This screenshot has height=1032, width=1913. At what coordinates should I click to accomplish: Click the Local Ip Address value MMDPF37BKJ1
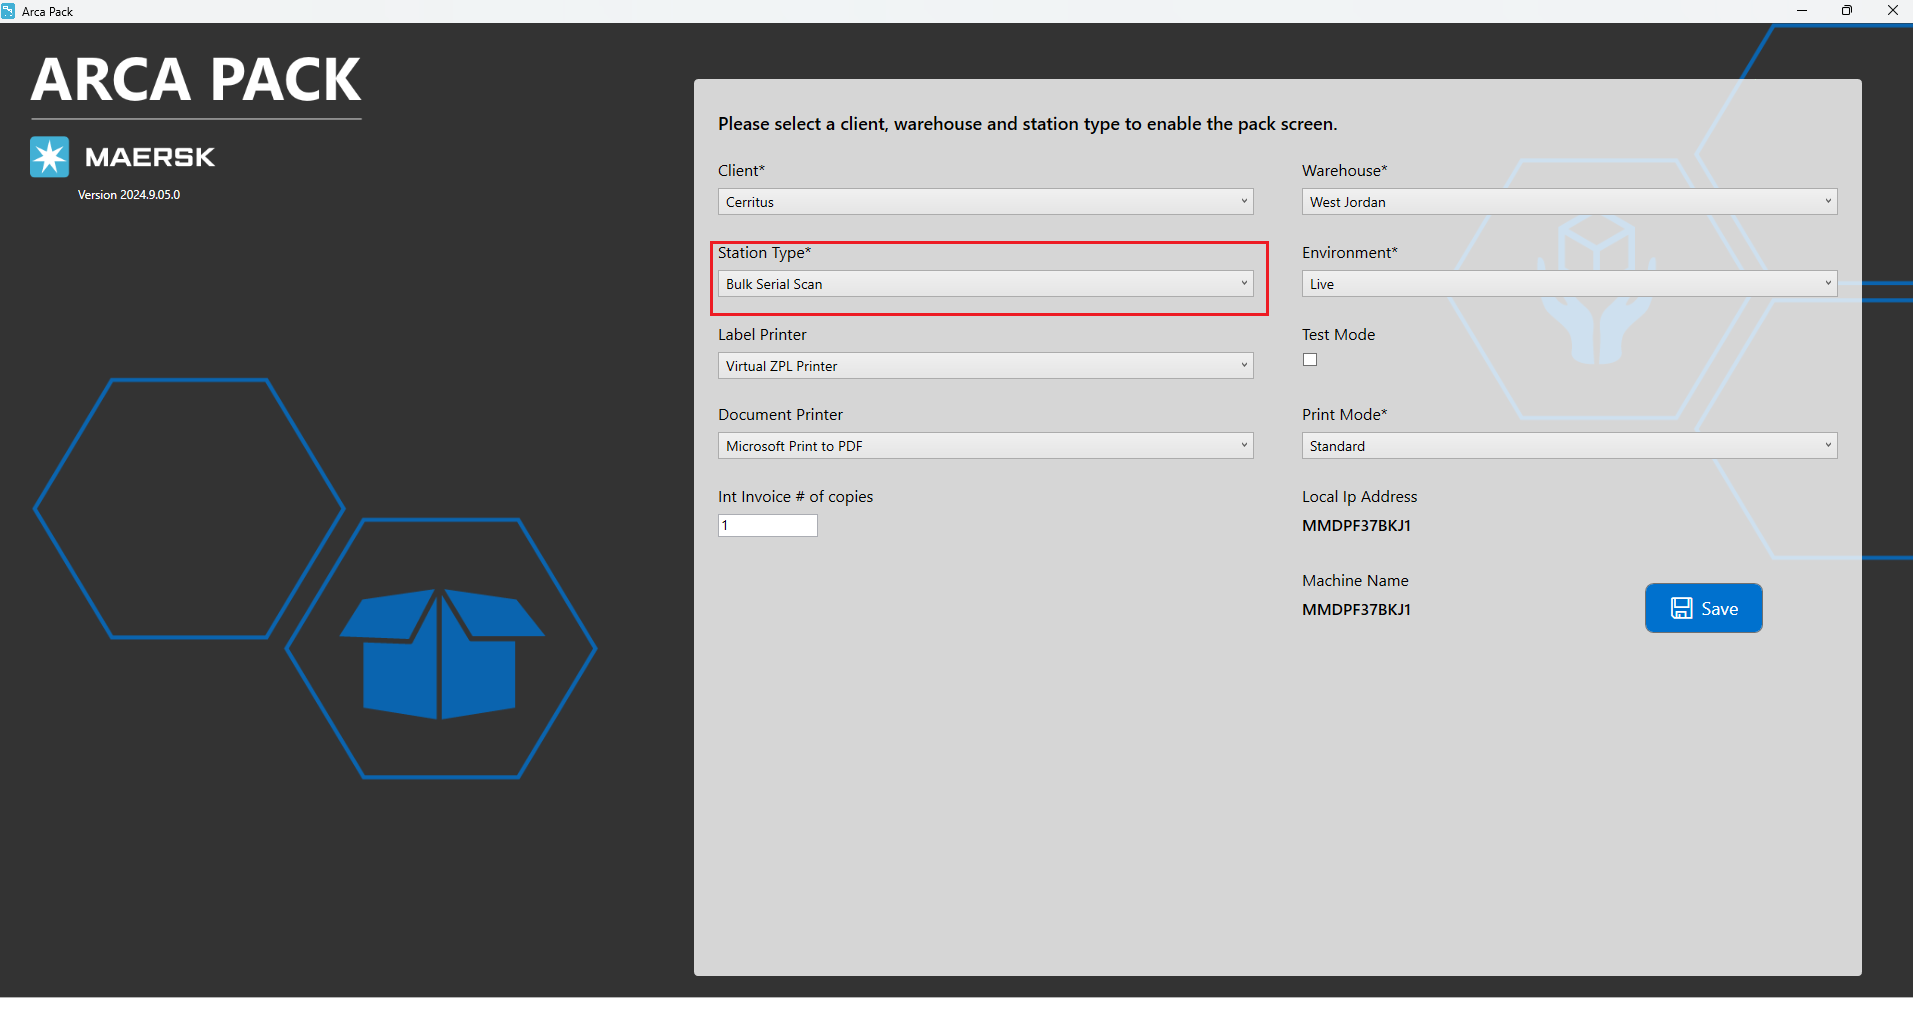click(x=1356, y=526)
